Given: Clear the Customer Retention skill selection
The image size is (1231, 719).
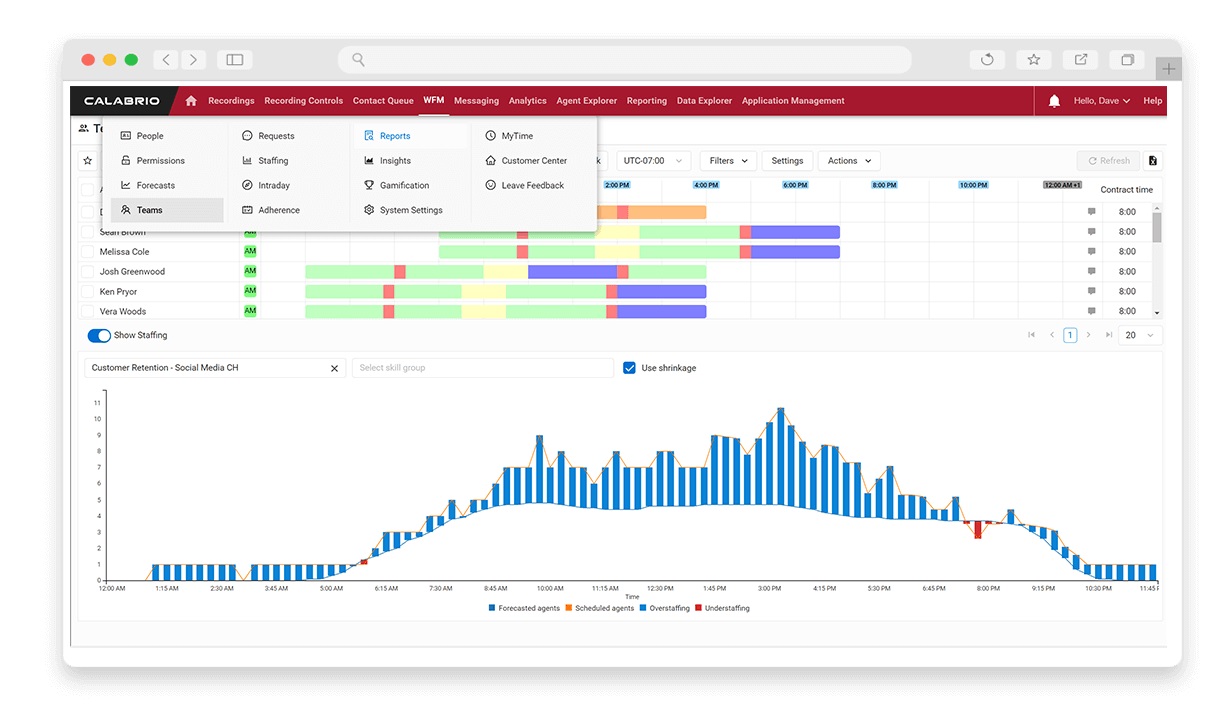Looking at the screenshot, I should click(334, 368).
